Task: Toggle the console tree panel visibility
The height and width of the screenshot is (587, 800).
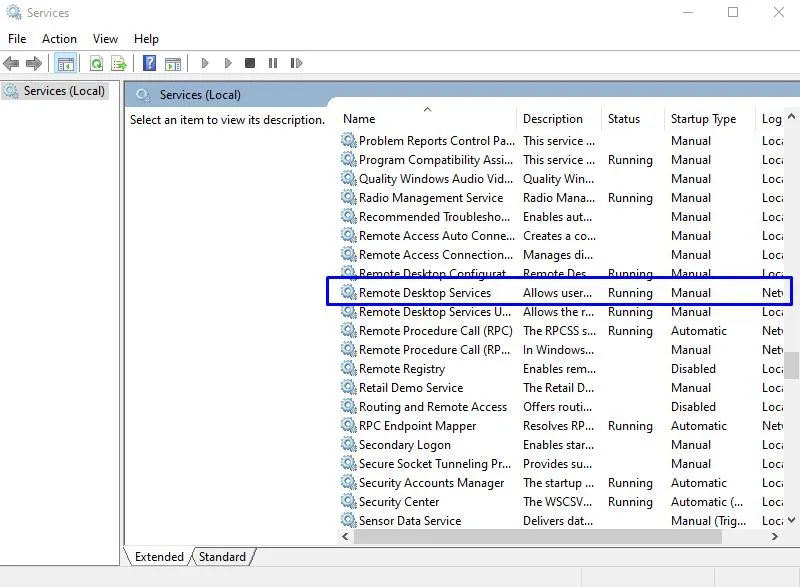Action: pos(65,63)
